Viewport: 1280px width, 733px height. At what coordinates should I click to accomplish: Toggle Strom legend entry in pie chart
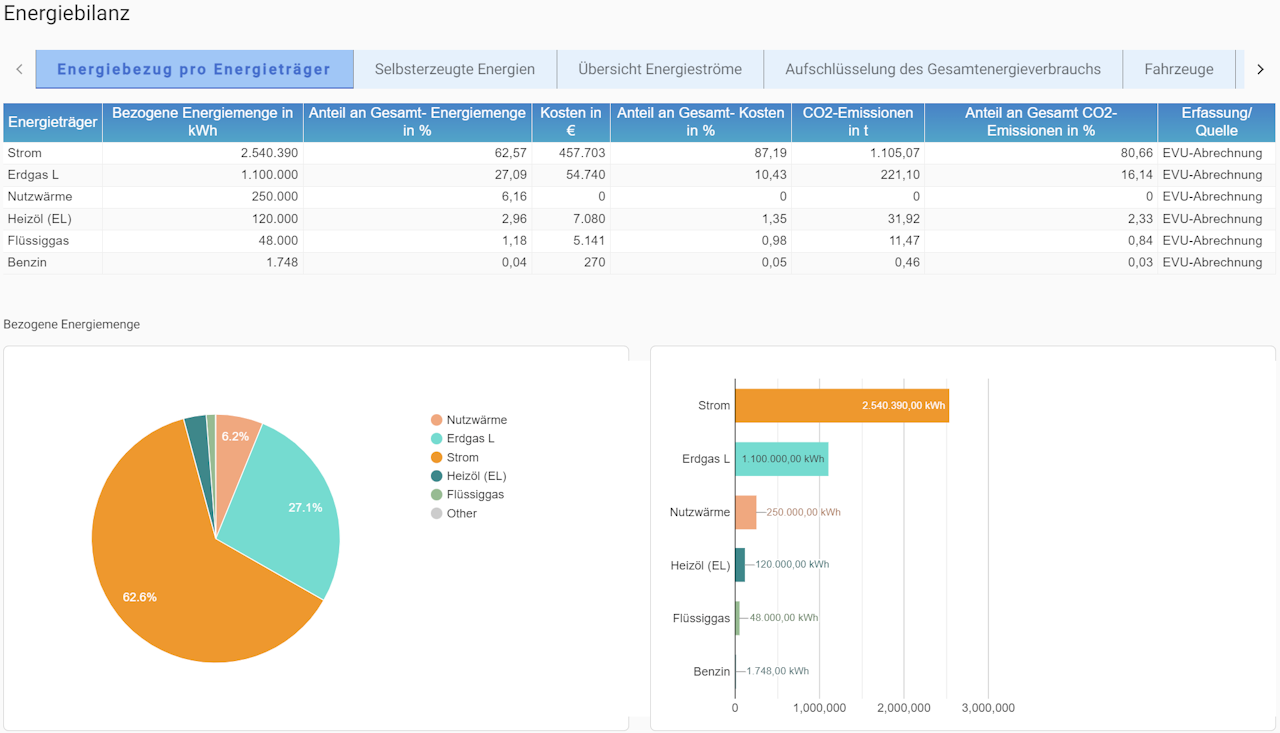[x=462, y=457]
